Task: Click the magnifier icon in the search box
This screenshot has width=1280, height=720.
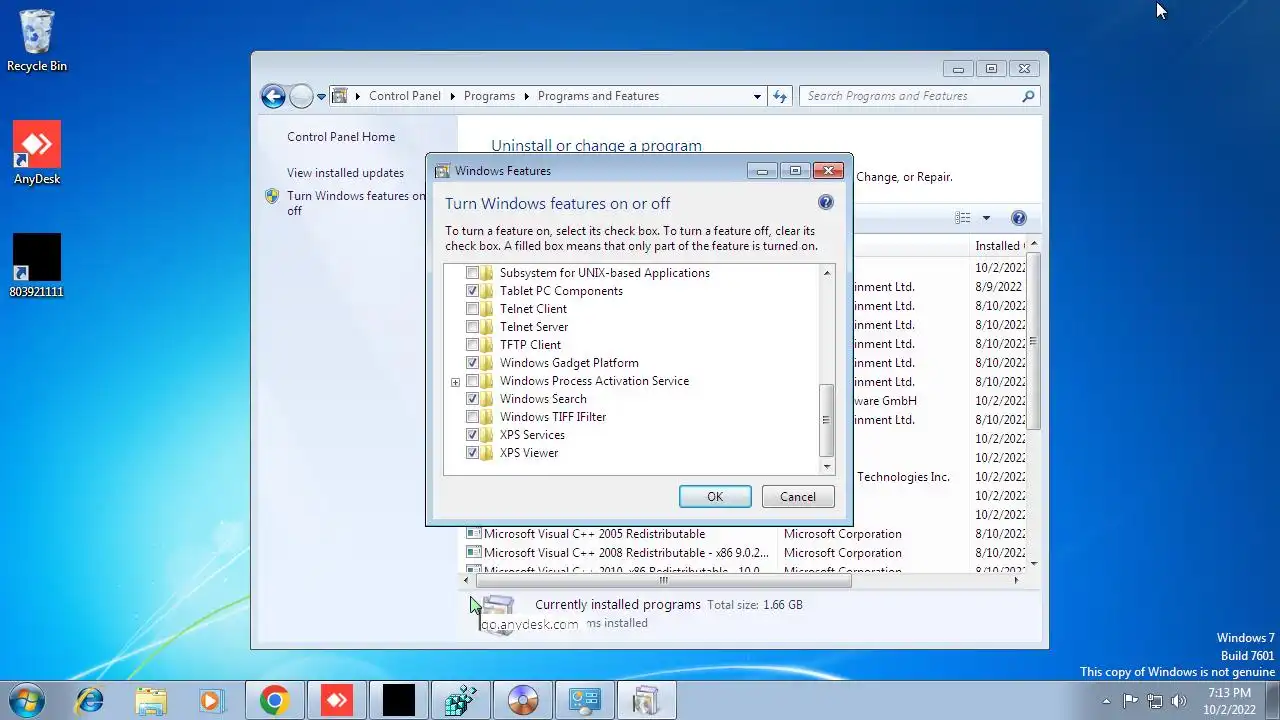Action: pyautogui.click(x=1028, y=96)
